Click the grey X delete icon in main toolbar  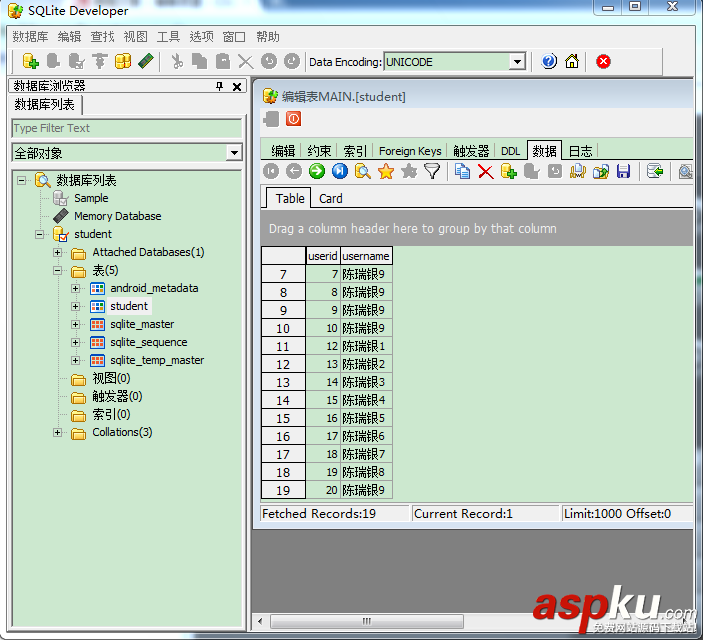coord(246,61)
